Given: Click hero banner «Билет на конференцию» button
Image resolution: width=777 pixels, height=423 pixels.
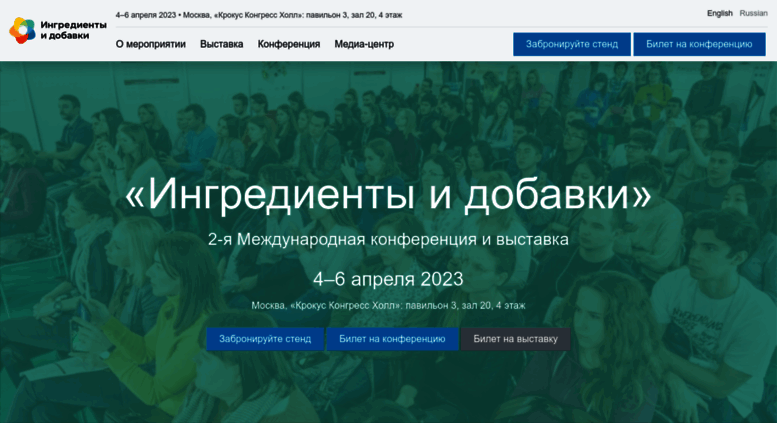Looking at the screenshot, I should (392, 339).
